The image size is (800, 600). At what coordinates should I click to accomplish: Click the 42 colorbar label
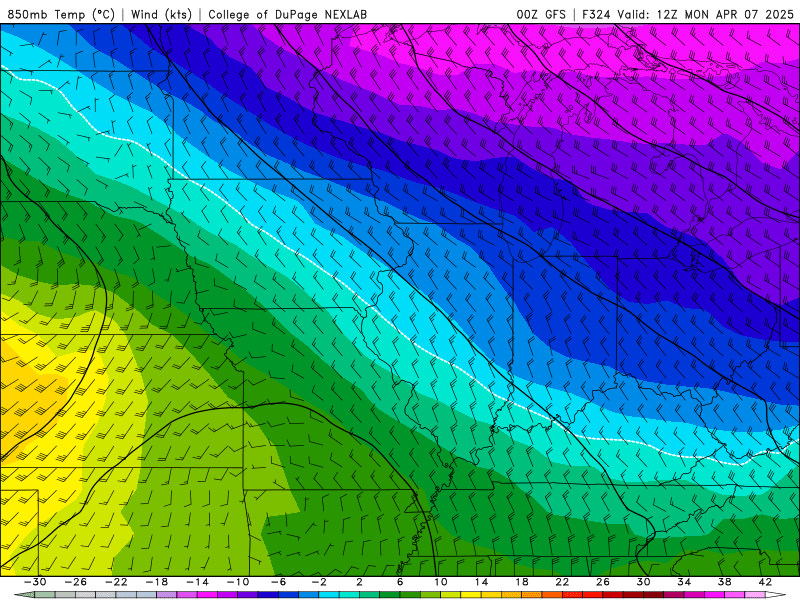coord(765,582)
